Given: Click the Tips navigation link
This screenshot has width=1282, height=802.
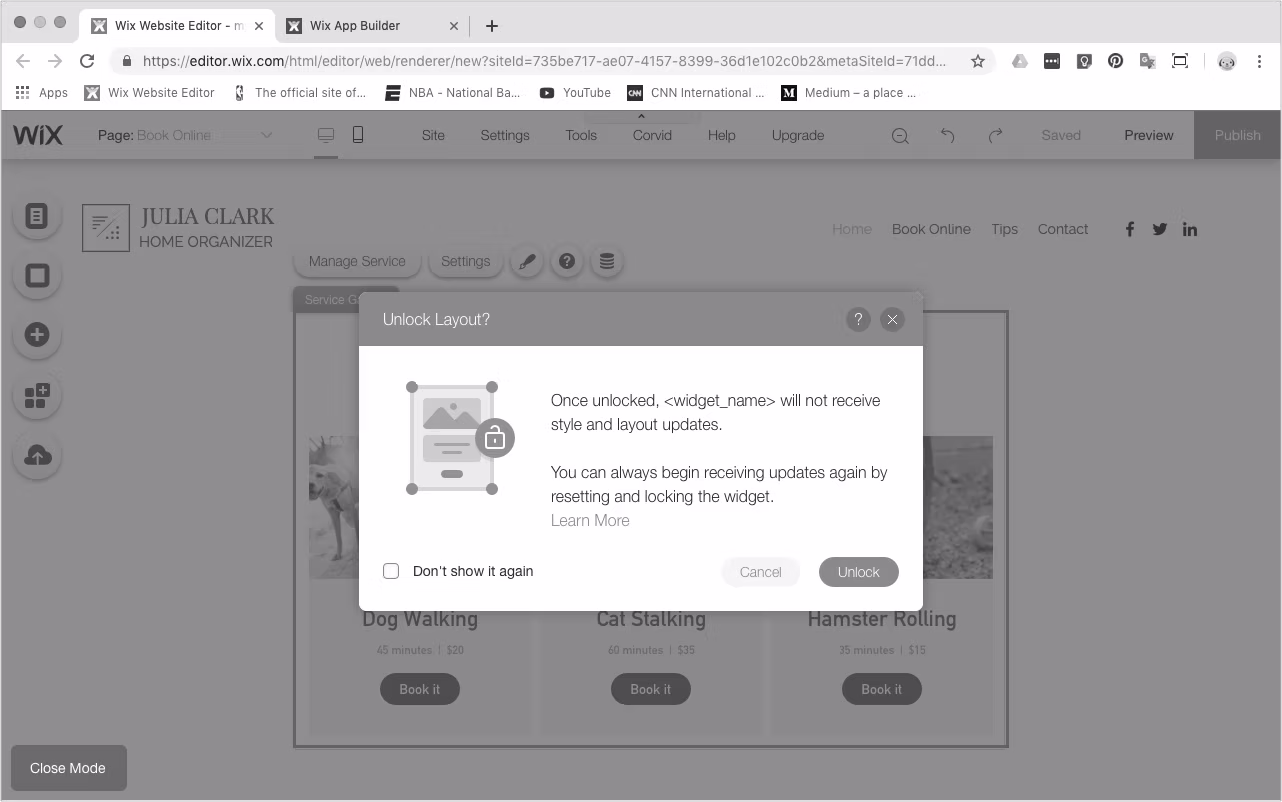Looking at the screenshot, I should 1005,229.
